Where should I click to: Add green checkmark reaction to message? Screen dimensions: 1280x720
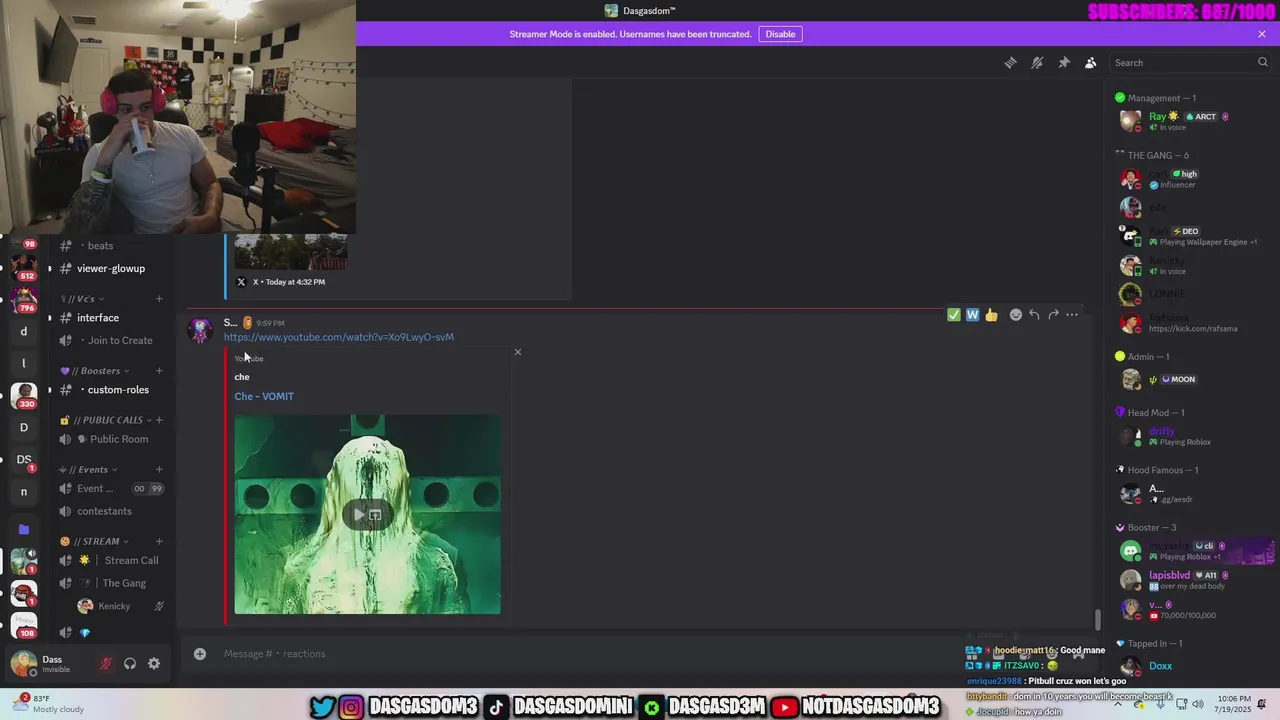[954, 315]
